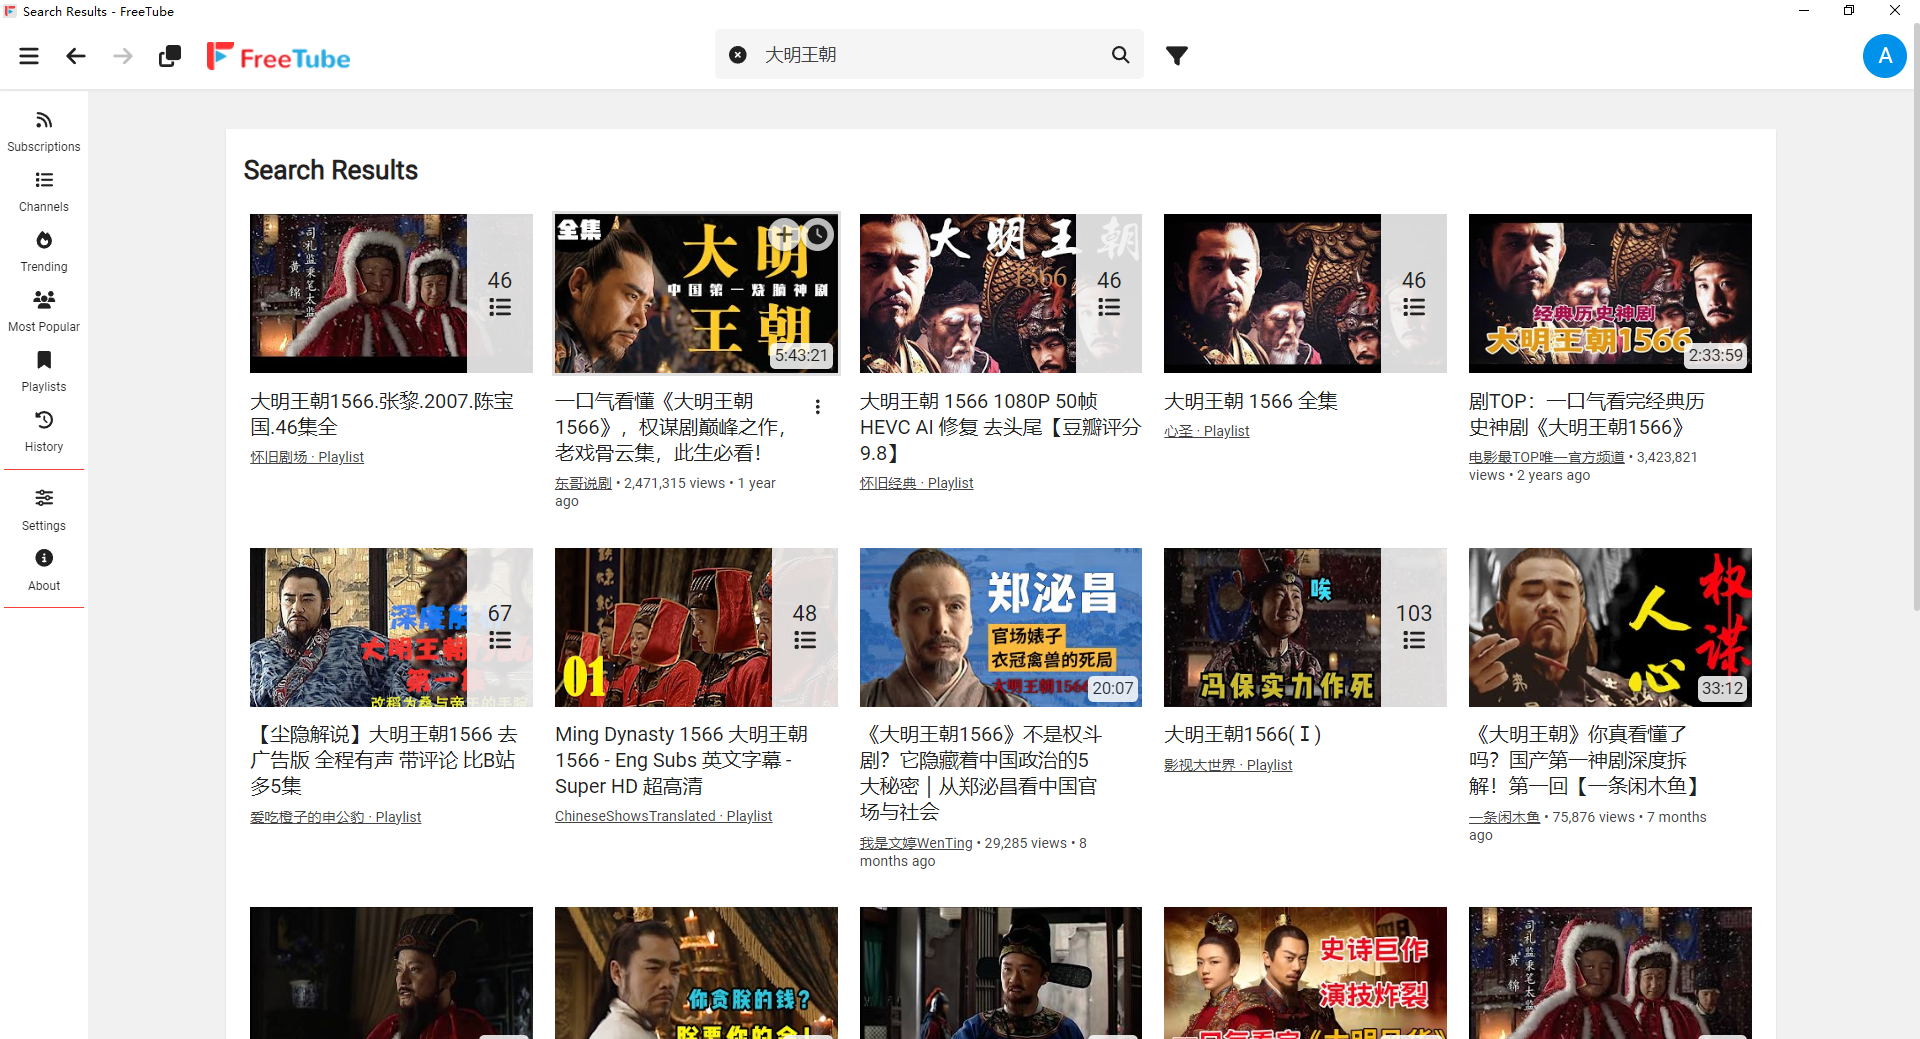Play the 你贪朕的钱 thumbnail in third row
1920x1039 pixels.
point(696,973)
